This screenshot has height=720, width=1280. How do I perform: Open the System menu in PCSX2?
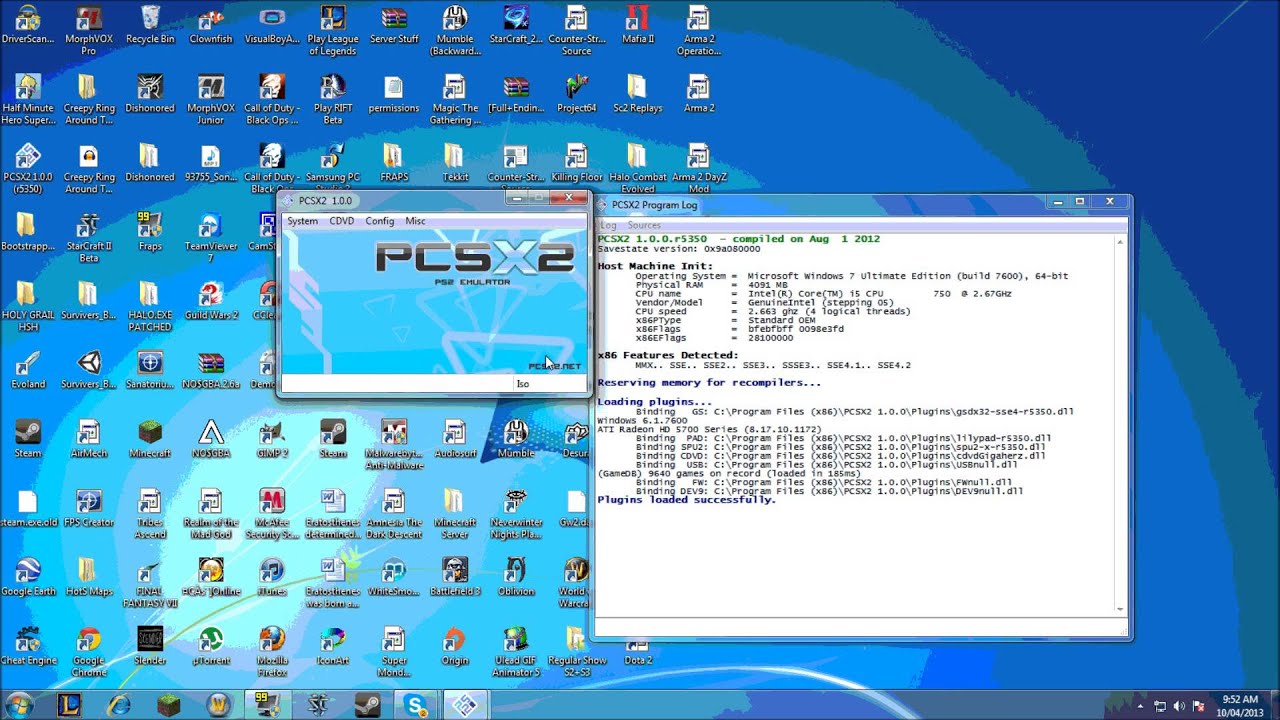tap(302, 221)
